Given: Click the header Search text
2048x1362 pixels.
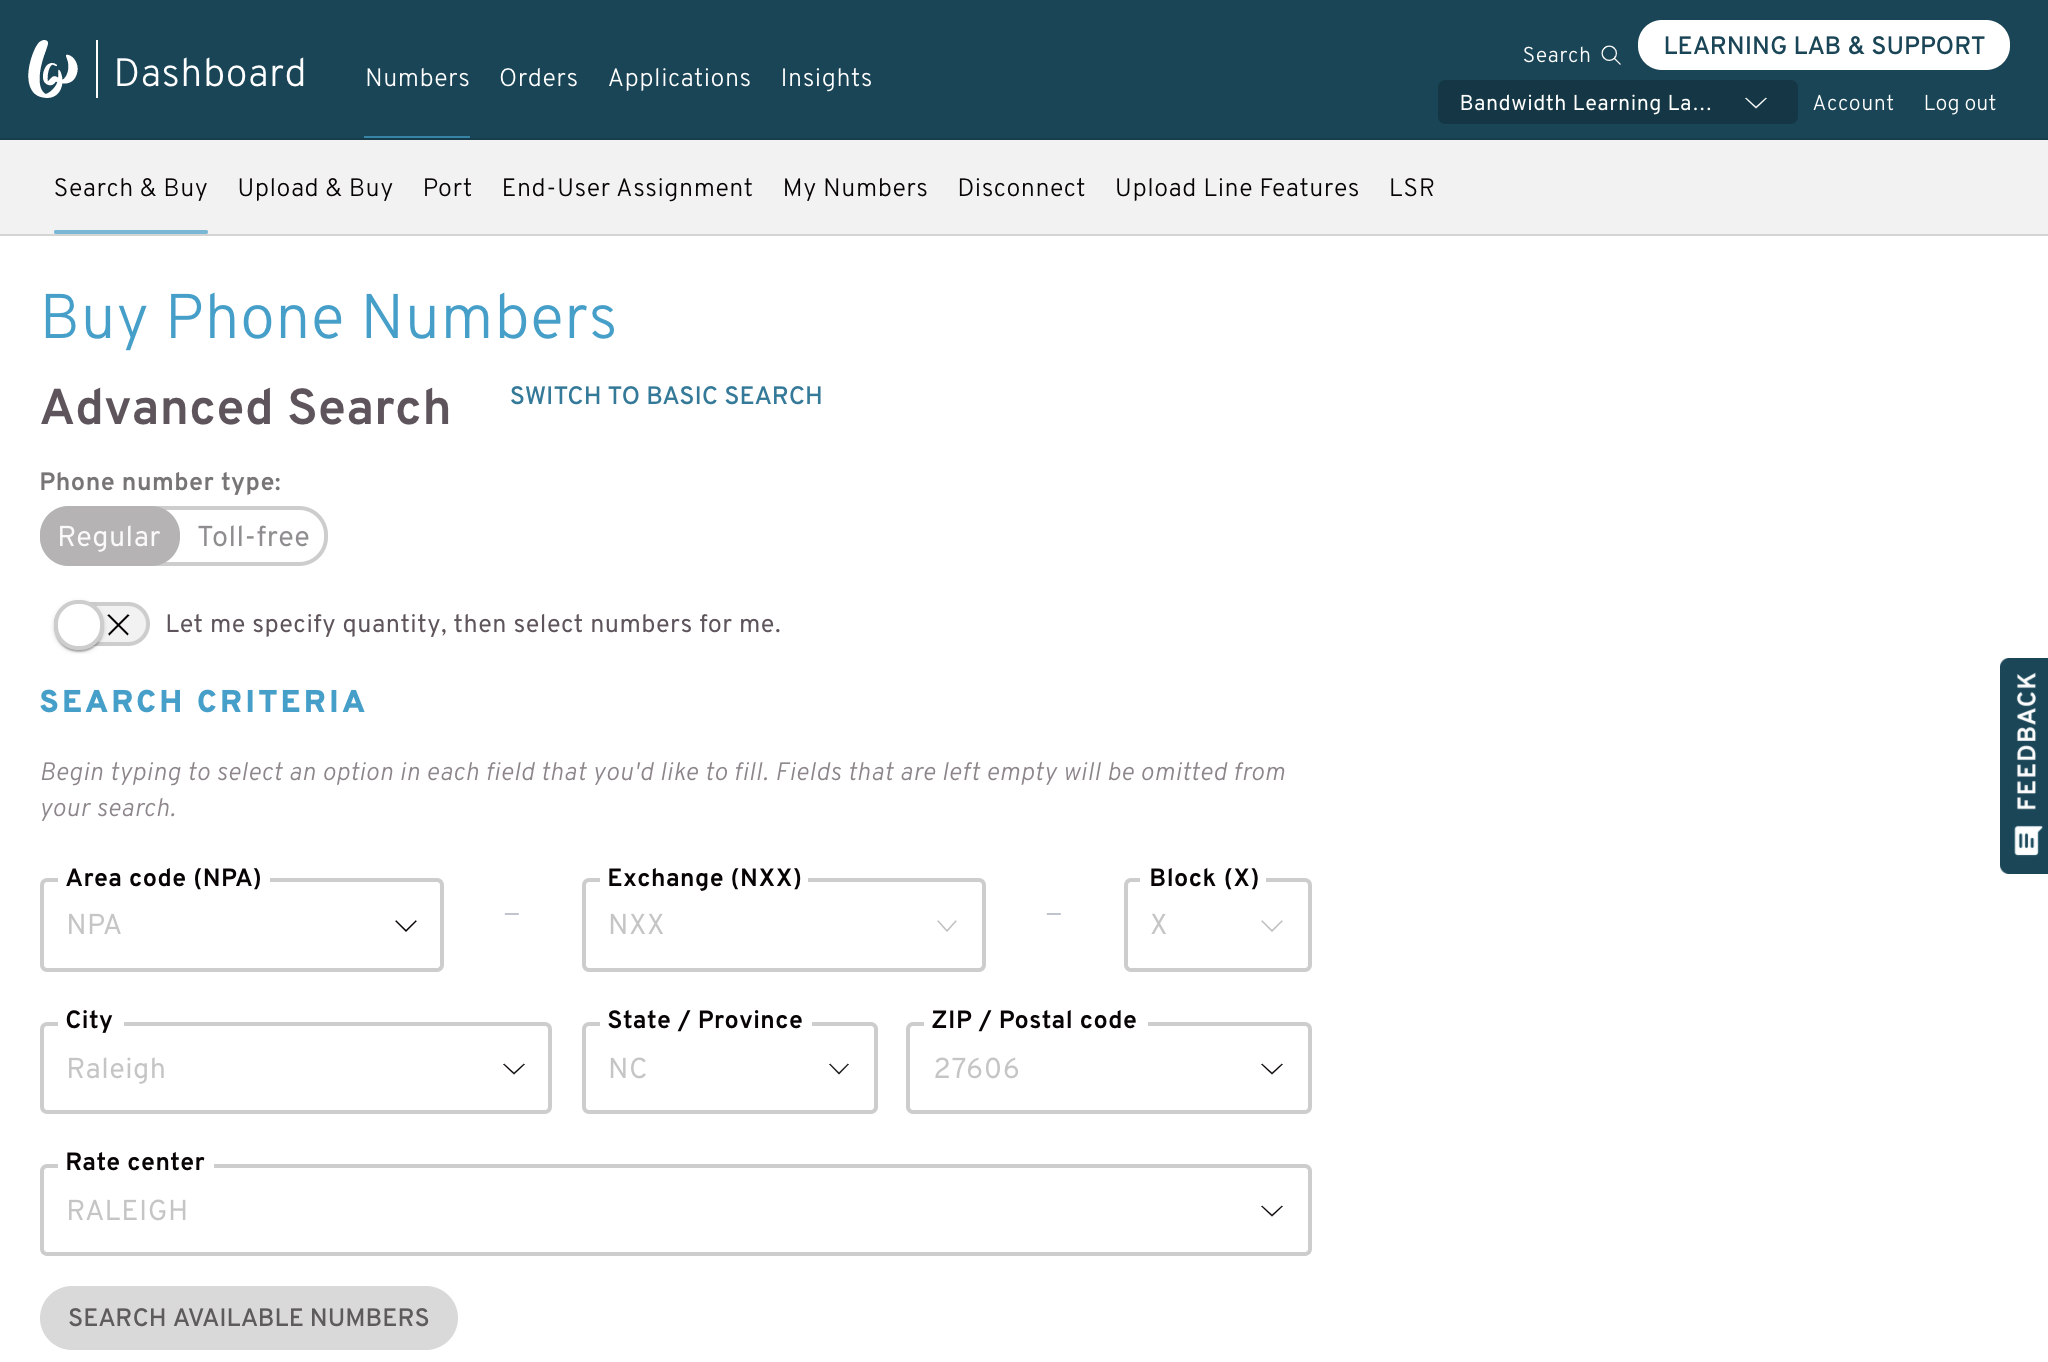Looking at the screenshot, I should click(x=1556, y=55).
